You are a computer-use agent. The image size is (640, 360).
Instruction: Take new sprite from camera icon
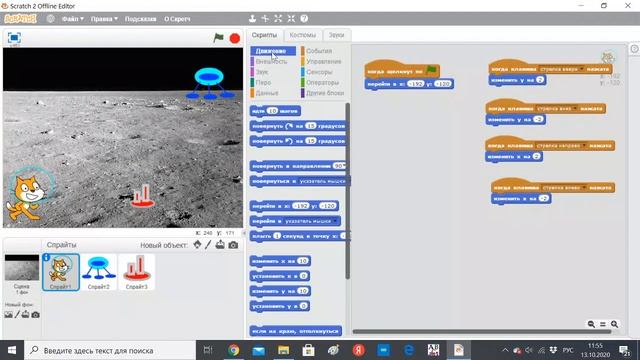tap(233, 245)
